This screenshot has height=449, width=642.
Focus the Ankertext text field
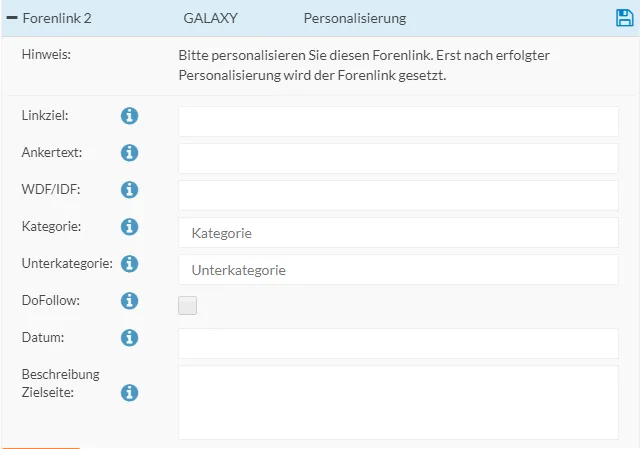click(x=398, y=158)
